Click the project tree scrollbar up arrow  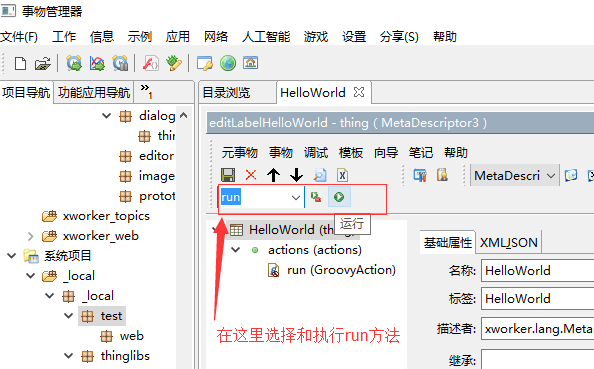point(184,115)
